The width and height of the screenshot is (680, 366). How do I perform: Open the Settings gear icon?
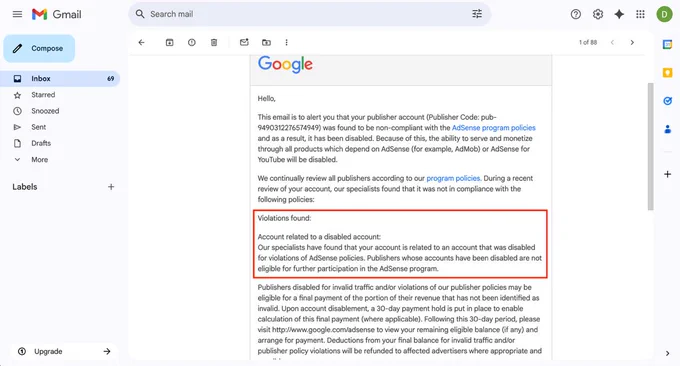click(x=598, y=14)
